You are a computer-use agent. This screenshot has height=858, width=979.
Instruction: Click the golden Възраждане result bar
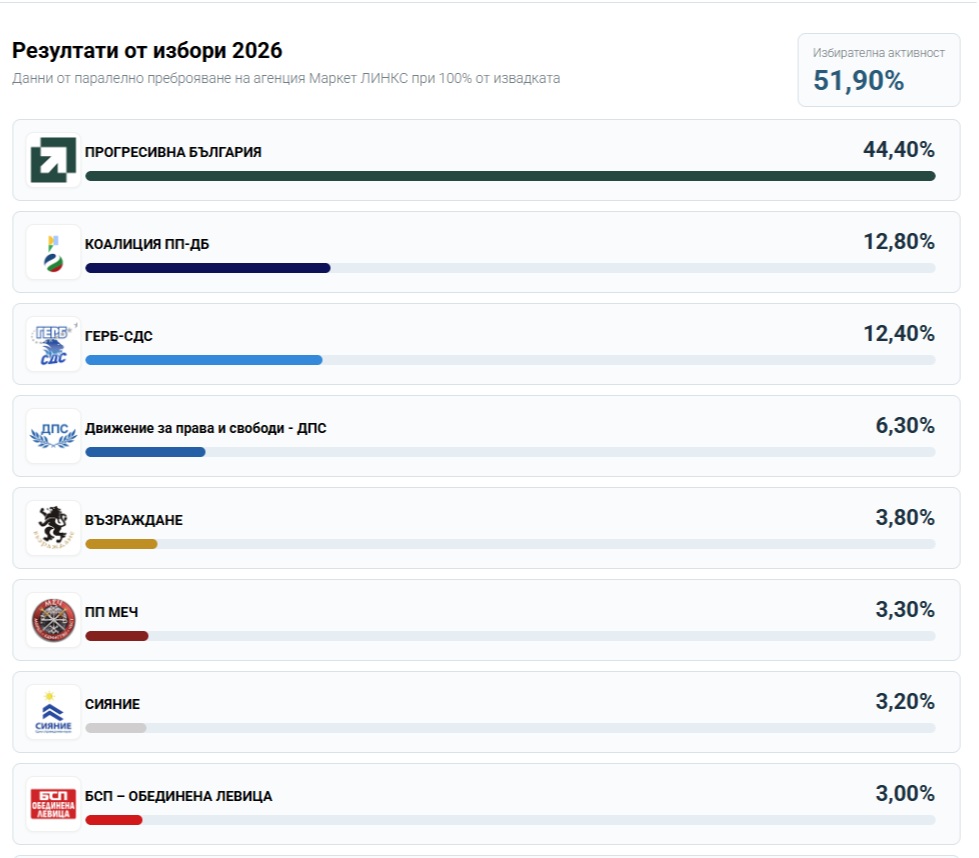pyautogui.click(x=121, y=544)
